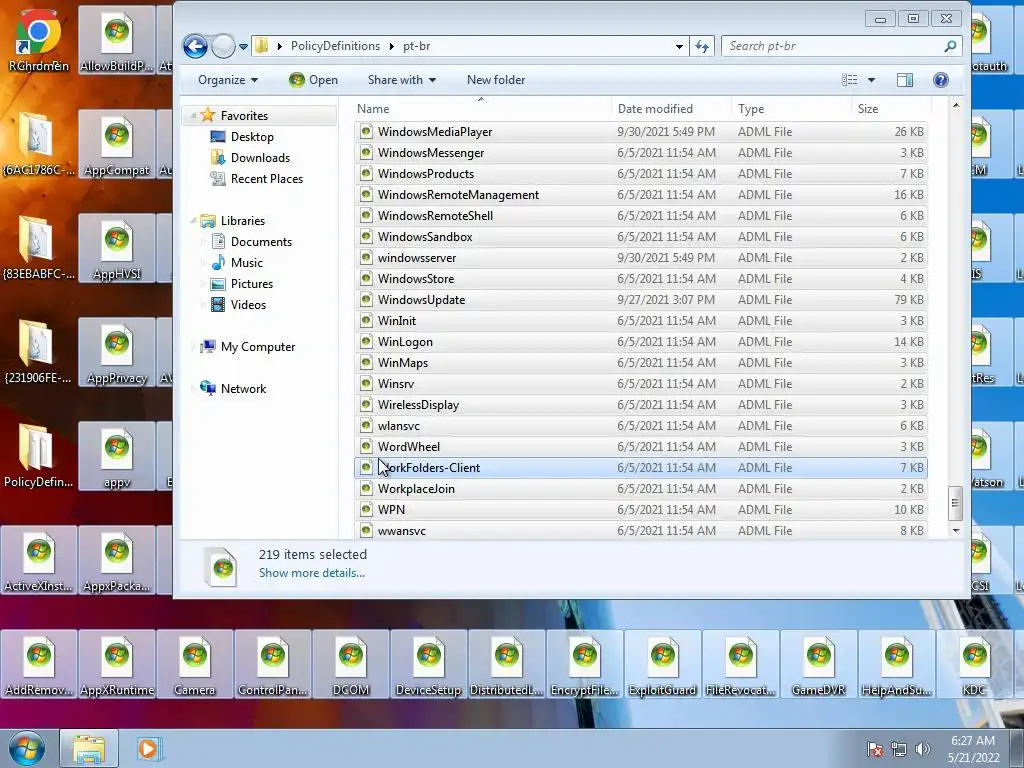Select My Computer in navigation pane
The height and width of the screenshot is (768, 1024).
(x=257, y=347)
